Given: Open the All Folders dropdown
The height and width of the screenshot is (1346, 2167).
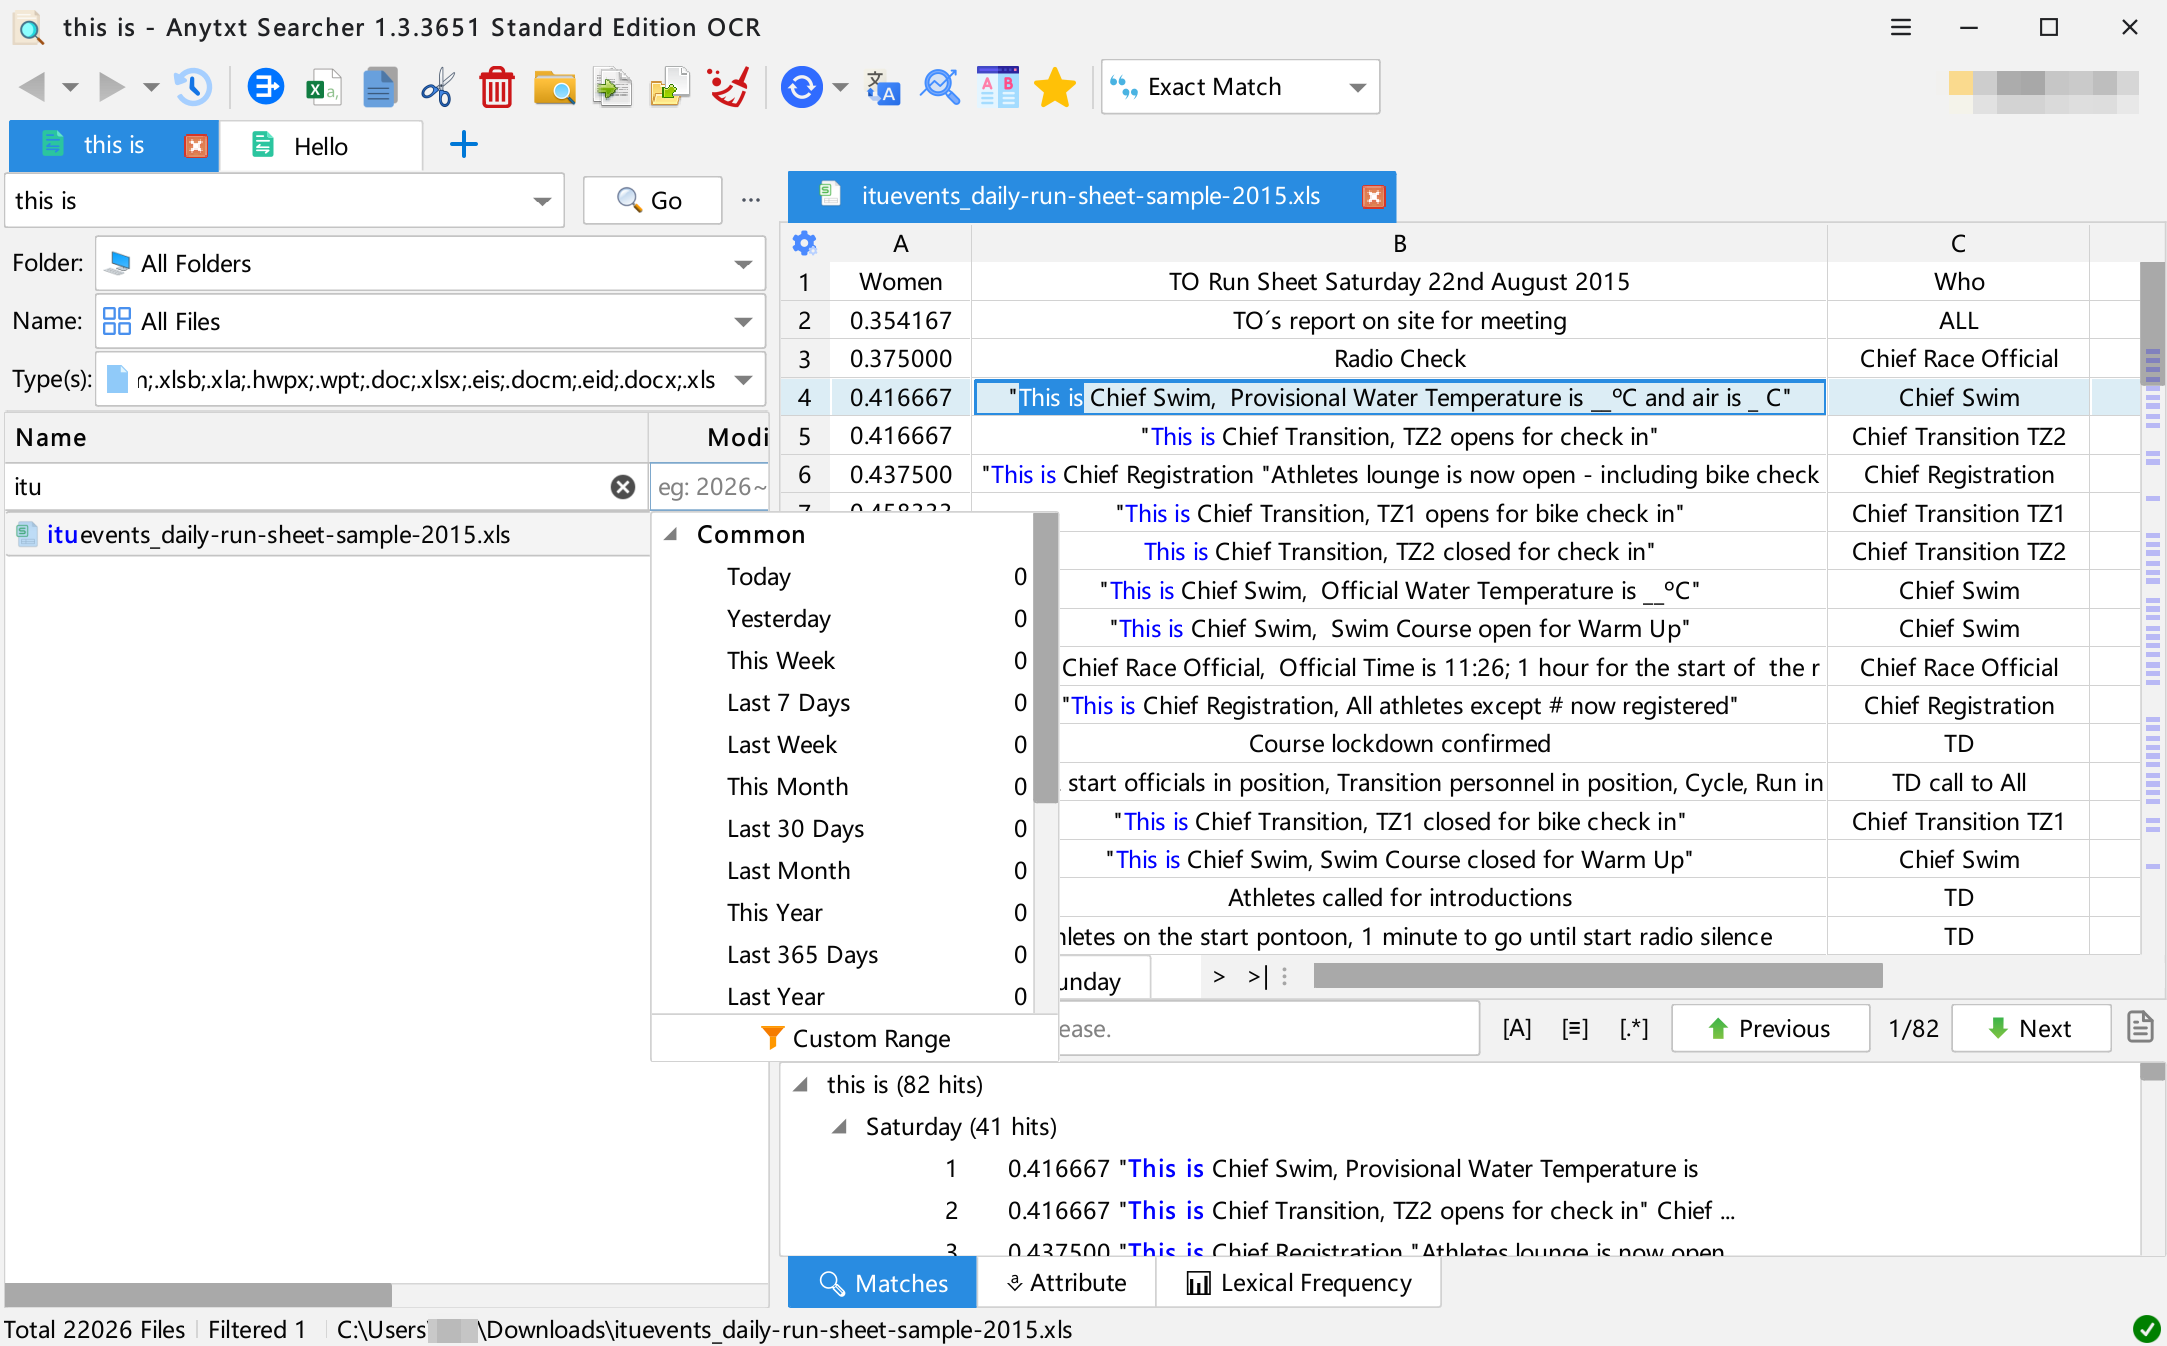Looking at the screenshot, I should point(431,263).
